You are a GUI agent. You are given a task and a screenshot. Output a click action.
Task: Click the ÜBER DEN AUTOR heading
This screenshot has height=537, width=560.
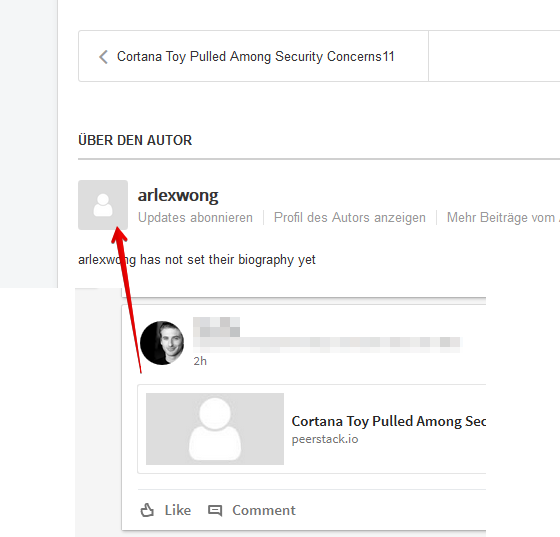tap(135, 140)
